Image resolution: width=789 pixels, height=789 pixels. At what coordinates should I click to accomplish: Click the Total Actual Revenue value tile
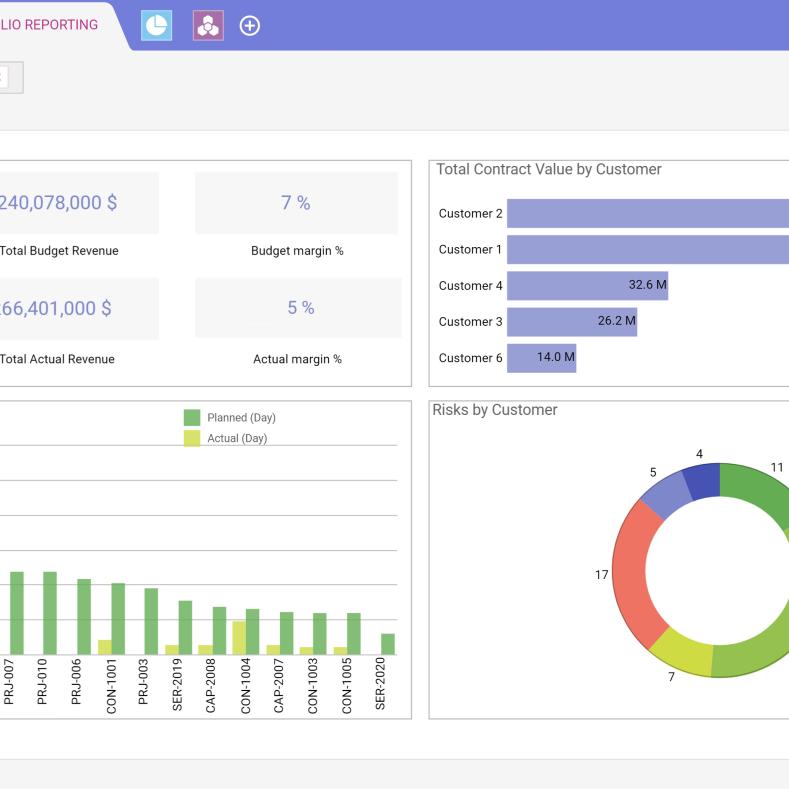70,308
